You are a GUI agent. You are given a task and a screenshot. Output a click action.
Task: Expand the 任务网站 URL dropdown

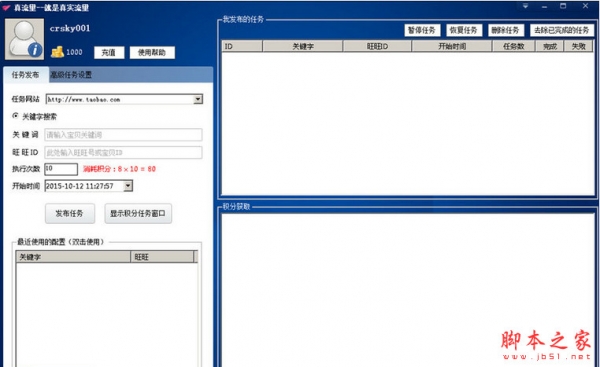point(197,99)
